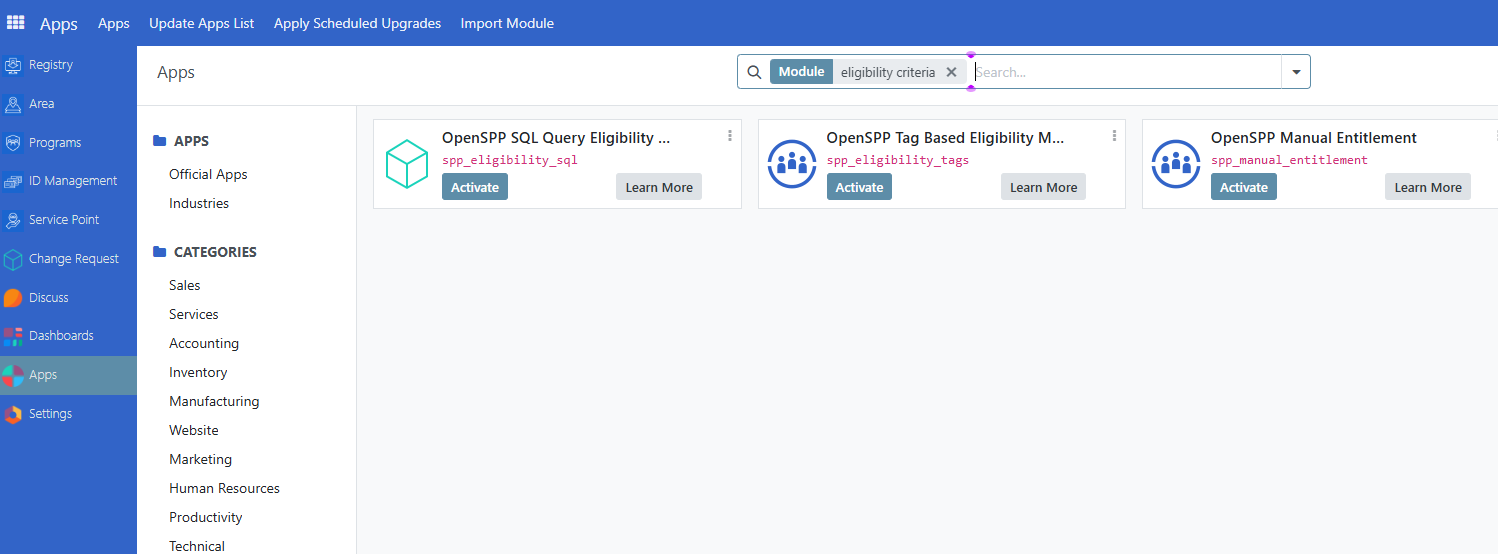Learn More about spp_manual_entitlement
The width and height of the screenshot is (1498, 554).
pyautogui.click(x=1428, y=187)
